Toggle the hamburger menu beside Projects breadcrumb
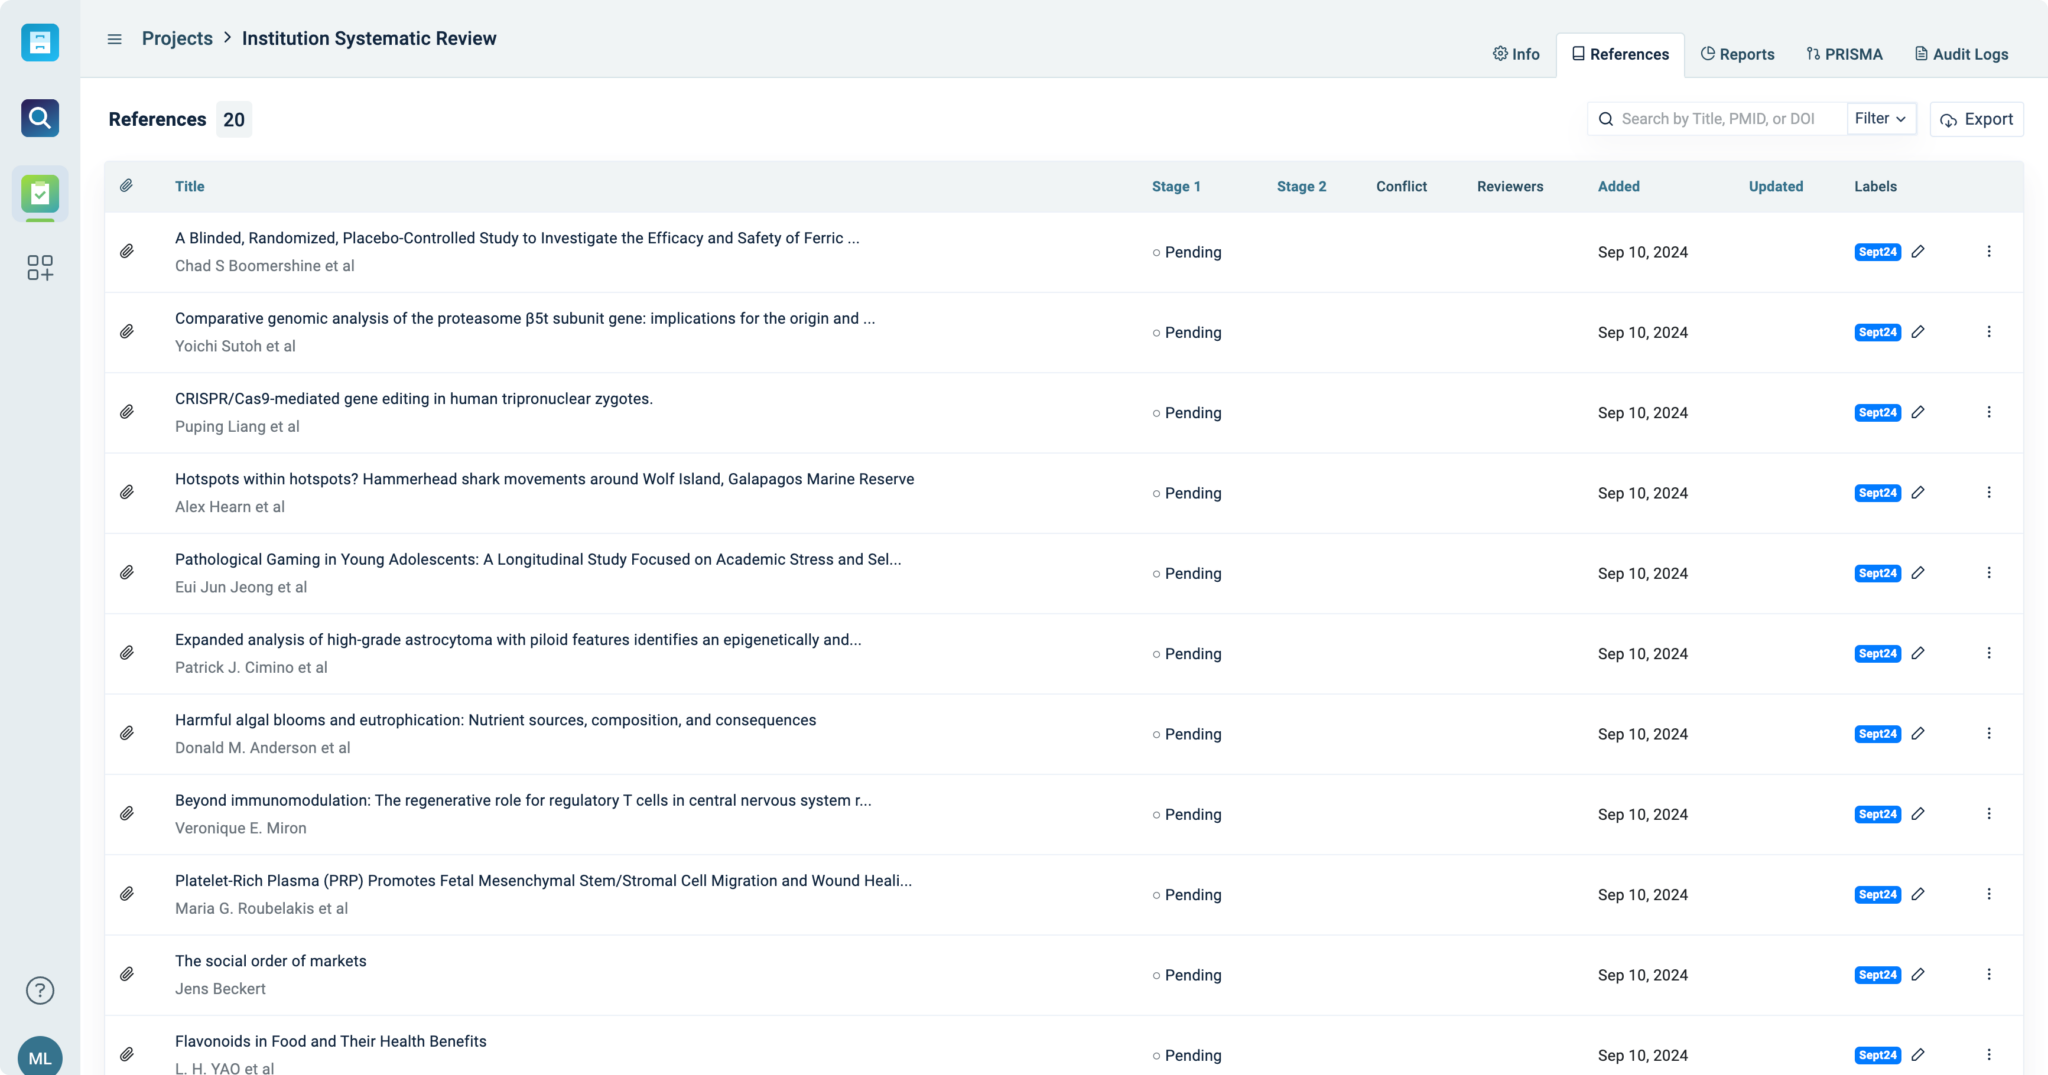 [113, 38]
